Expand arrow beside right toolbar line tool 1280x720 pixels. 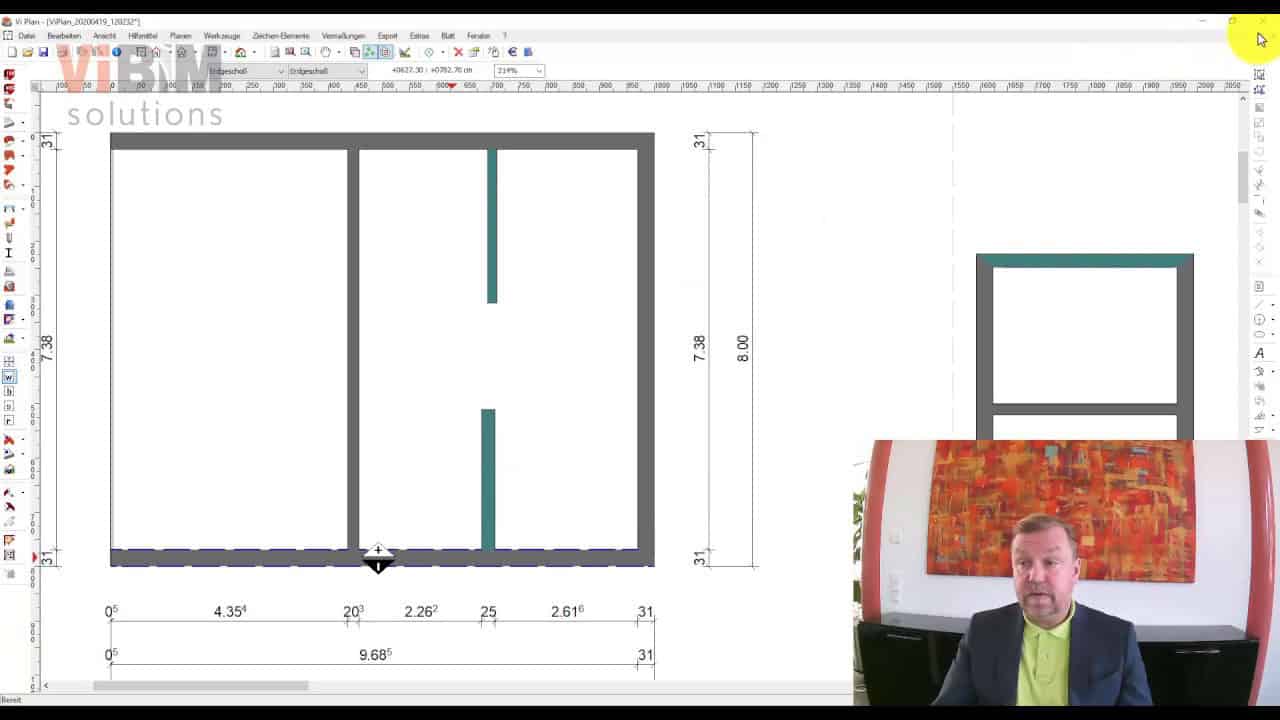coord(1272,304)
